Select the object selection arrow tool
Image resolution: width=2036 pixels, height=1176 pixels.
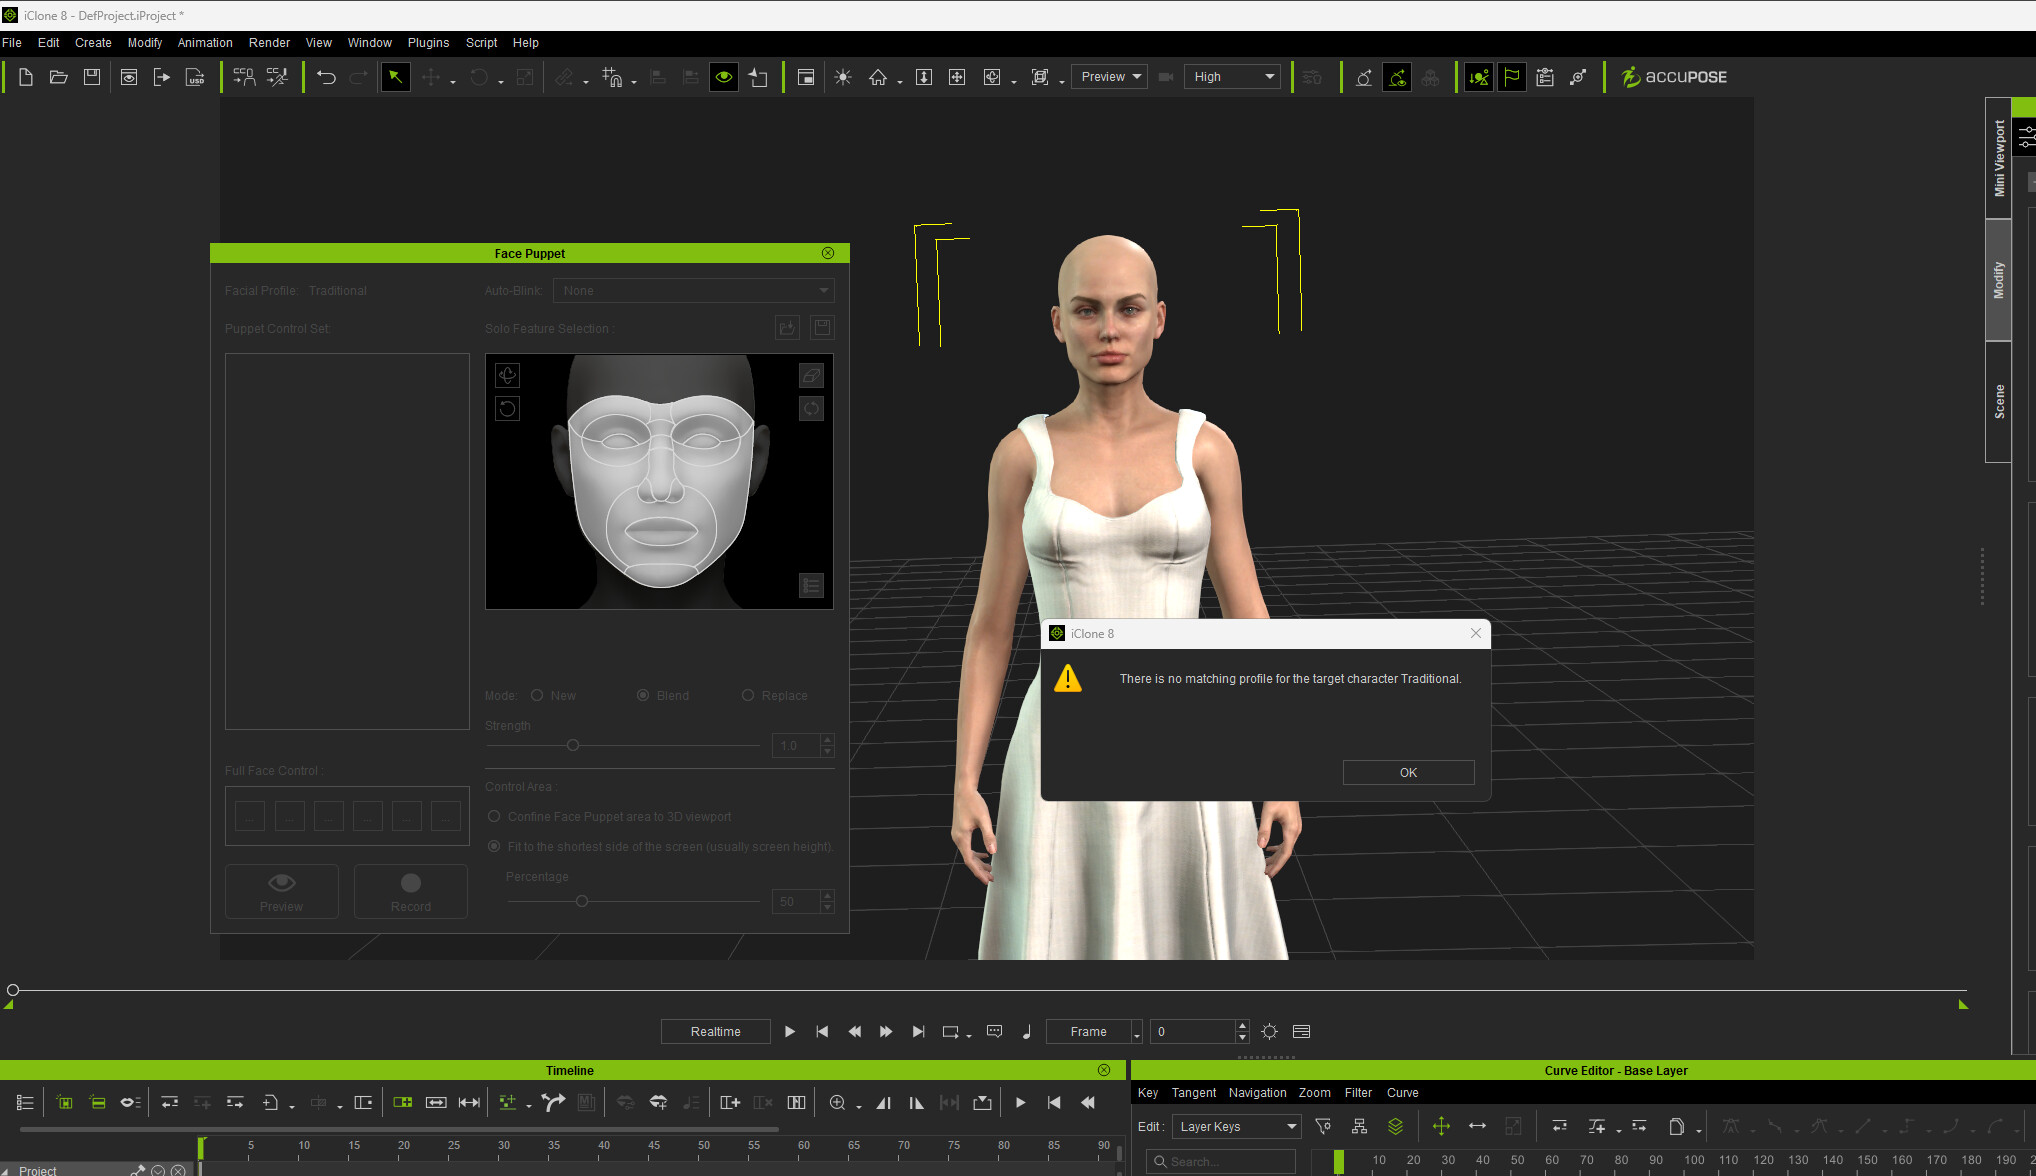pyautogui.click(x=396, y=77)
